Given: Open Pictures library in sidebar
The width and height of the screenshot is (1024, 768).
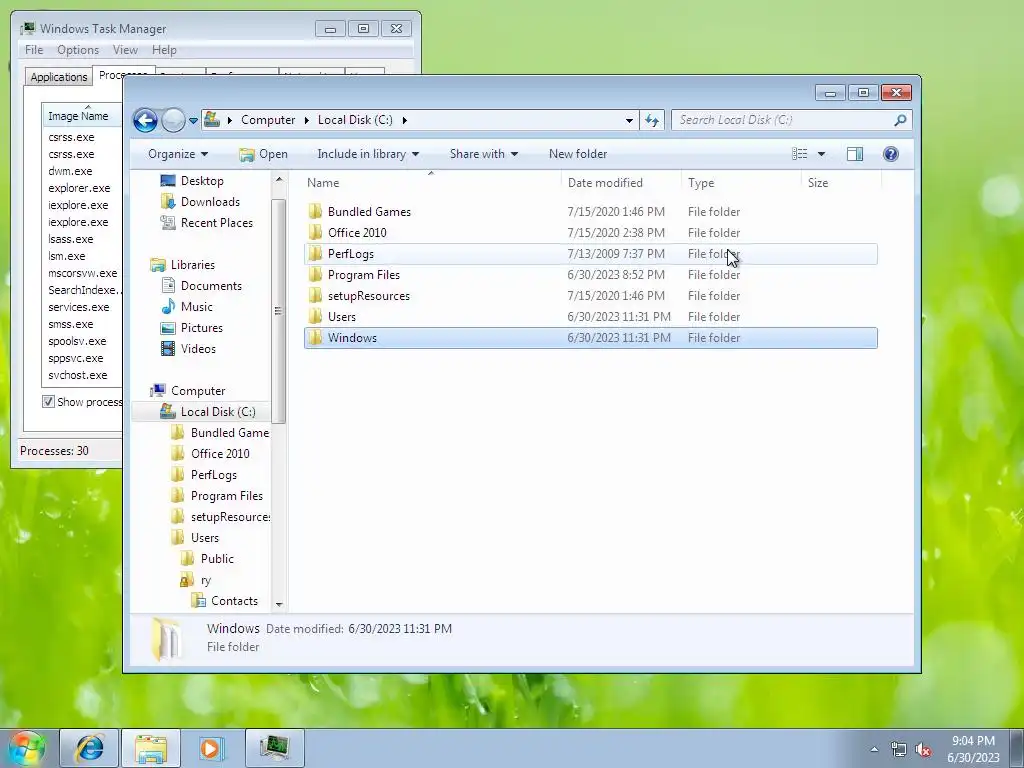Looking at the screenshot, I should coord(202,328).
